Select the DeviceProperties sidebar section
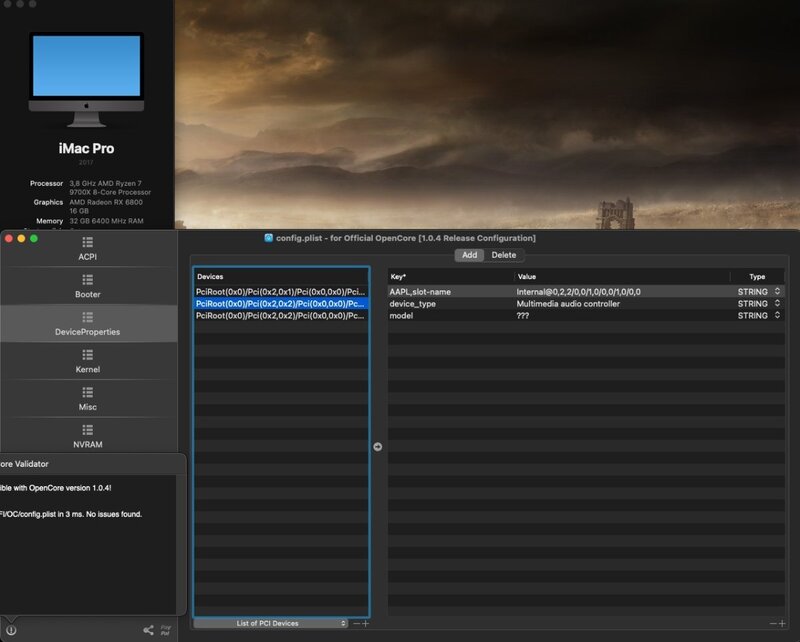The height and width of the screenshot is (642, 800). pyautogui.click(x=88, y=324)
